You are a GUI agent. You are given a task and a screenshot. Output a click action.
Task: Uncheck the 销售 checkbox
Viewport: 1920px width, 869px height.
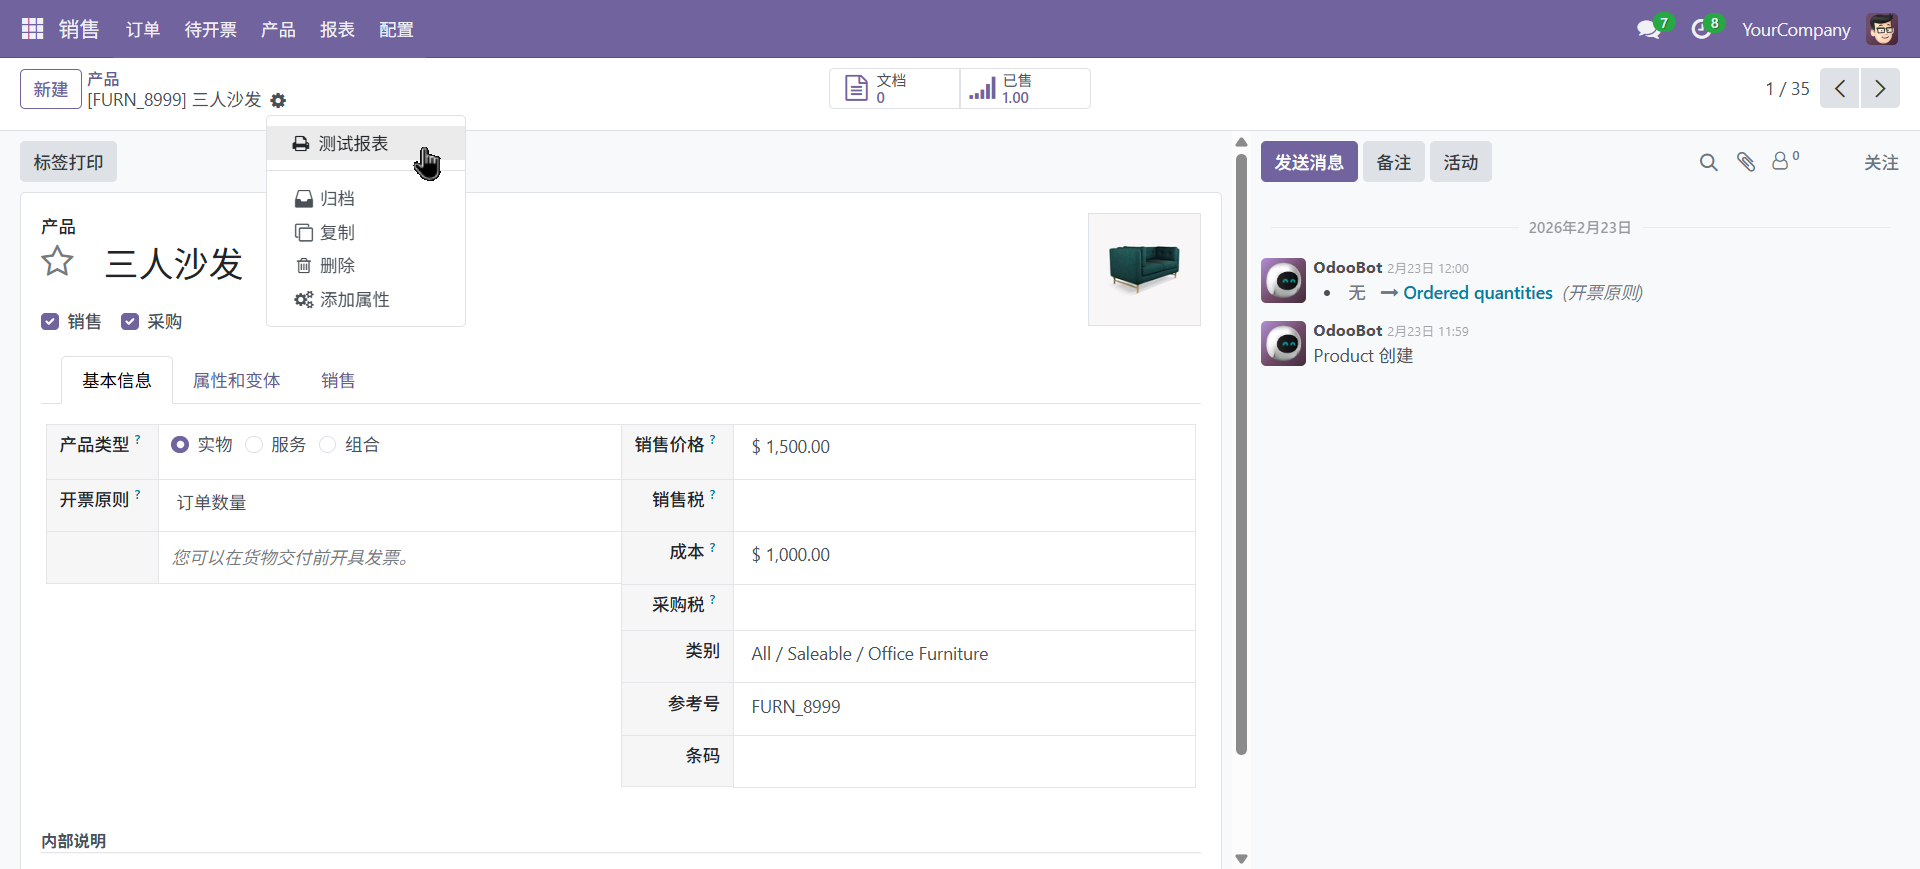pyautogui.click(x=50, y=321)
